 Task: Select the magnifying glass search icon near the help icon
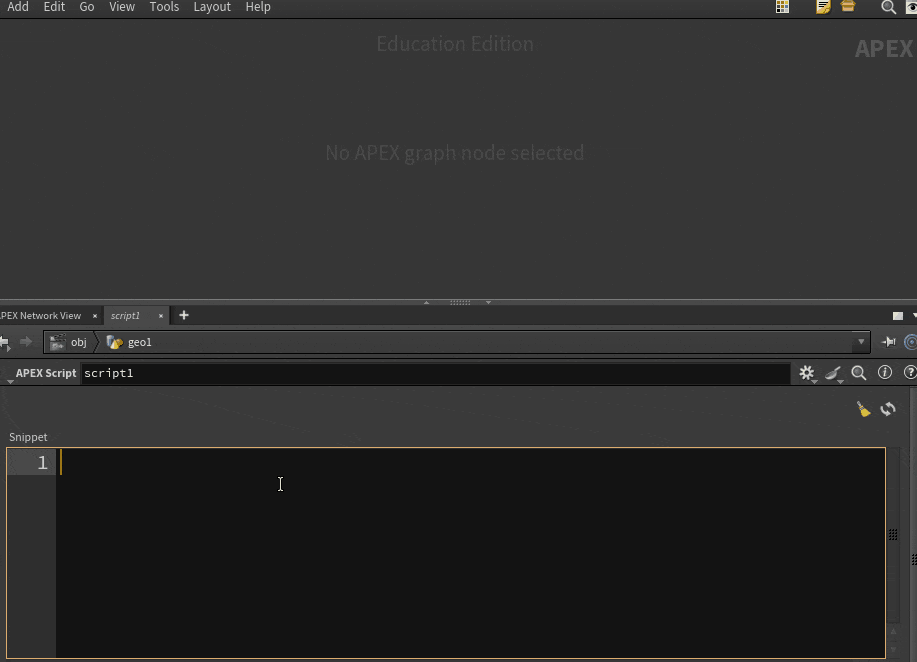pos(859,372)
